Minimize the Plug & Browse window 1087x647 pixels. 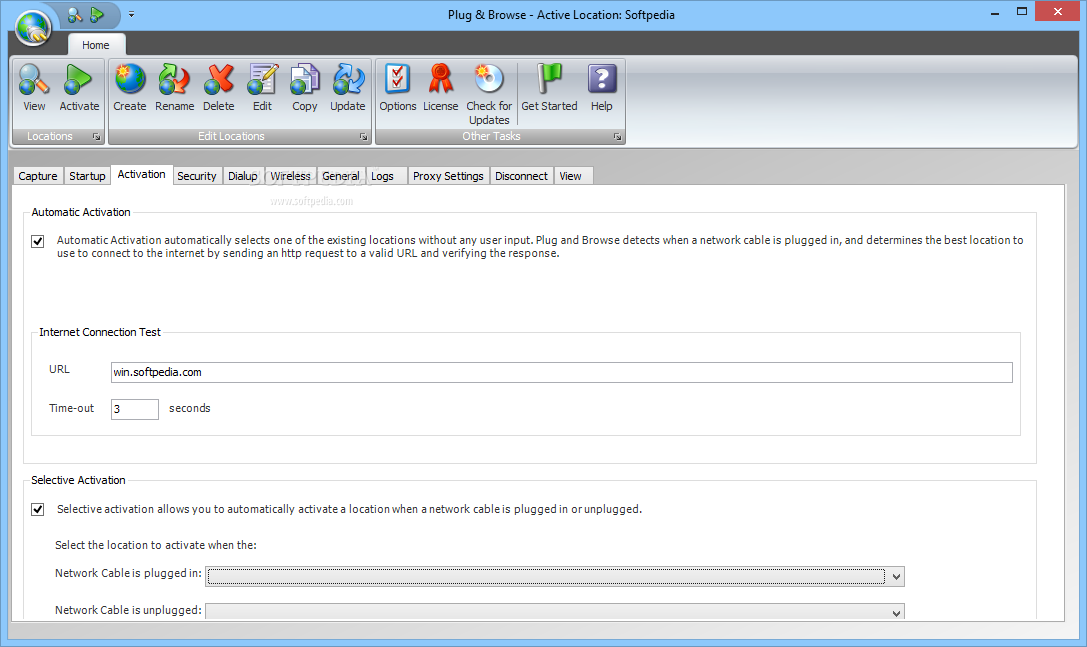[995, 12]
